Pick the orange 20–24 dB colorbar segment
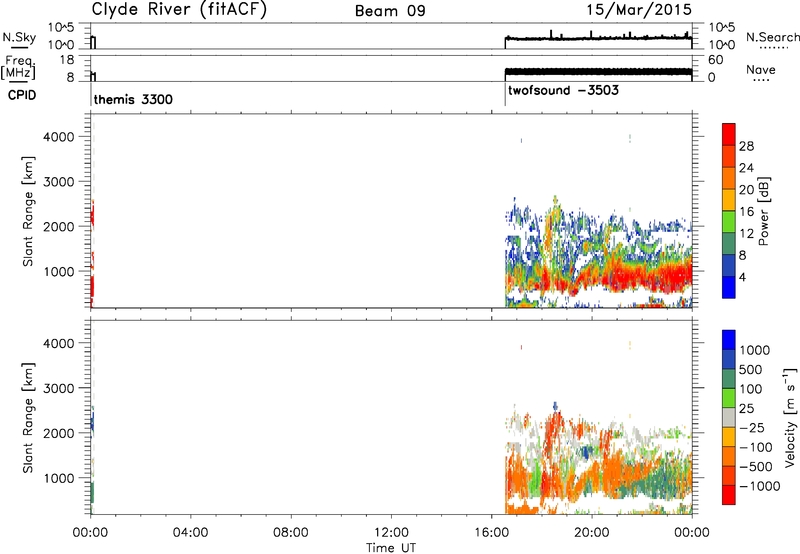The width and height of the screenshot is (800, 554). (x=729, y=178)
